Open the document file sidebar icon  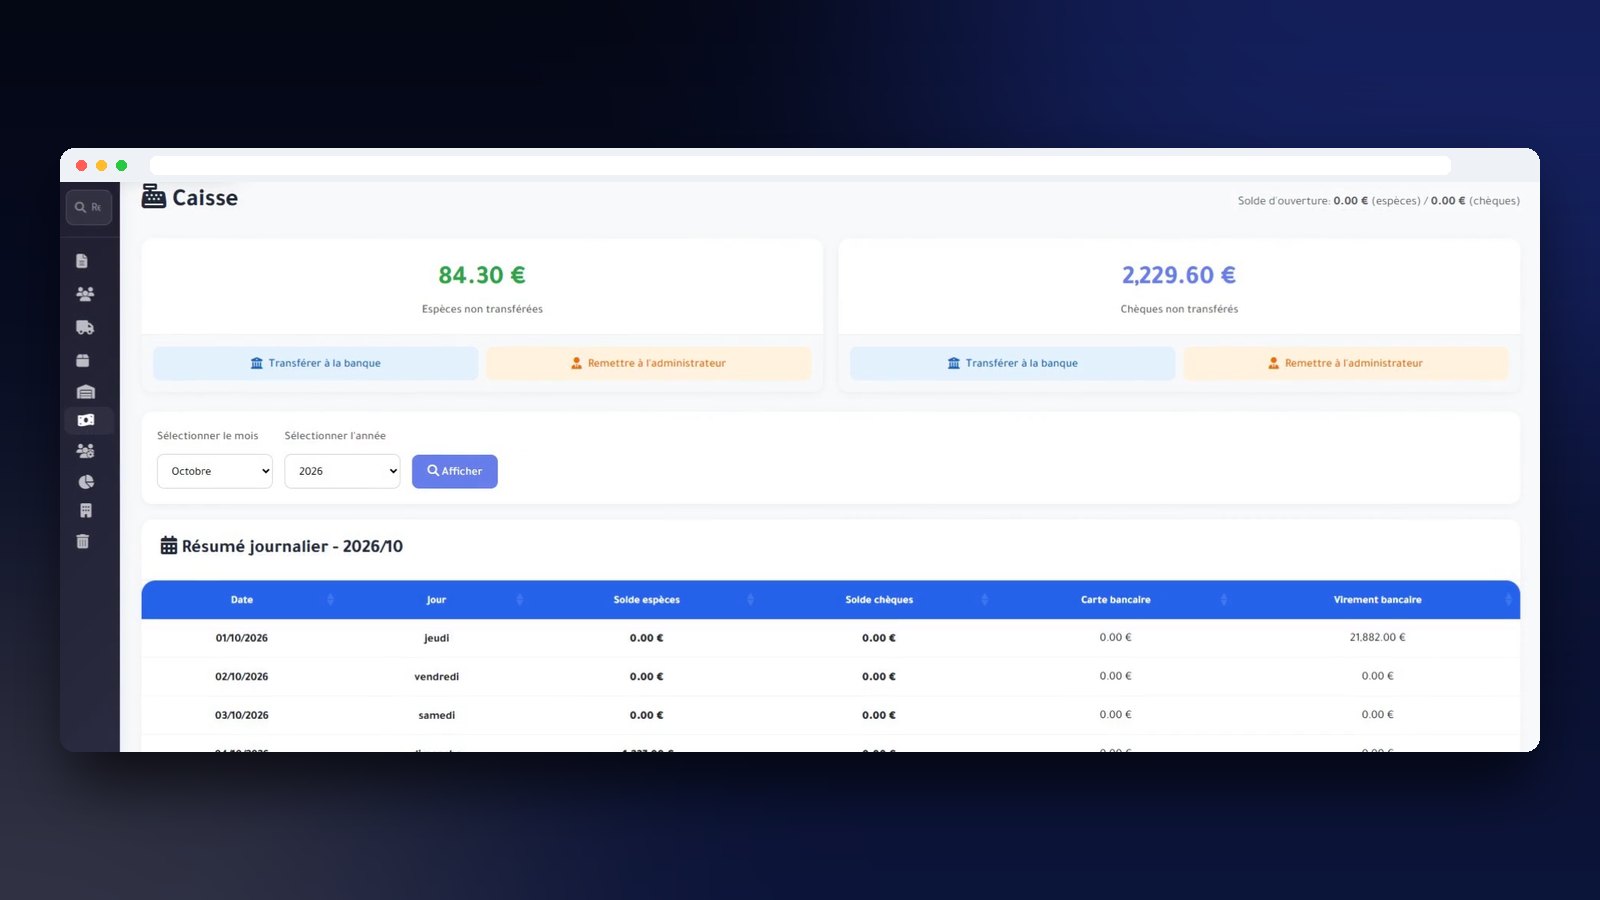(82, 261)
